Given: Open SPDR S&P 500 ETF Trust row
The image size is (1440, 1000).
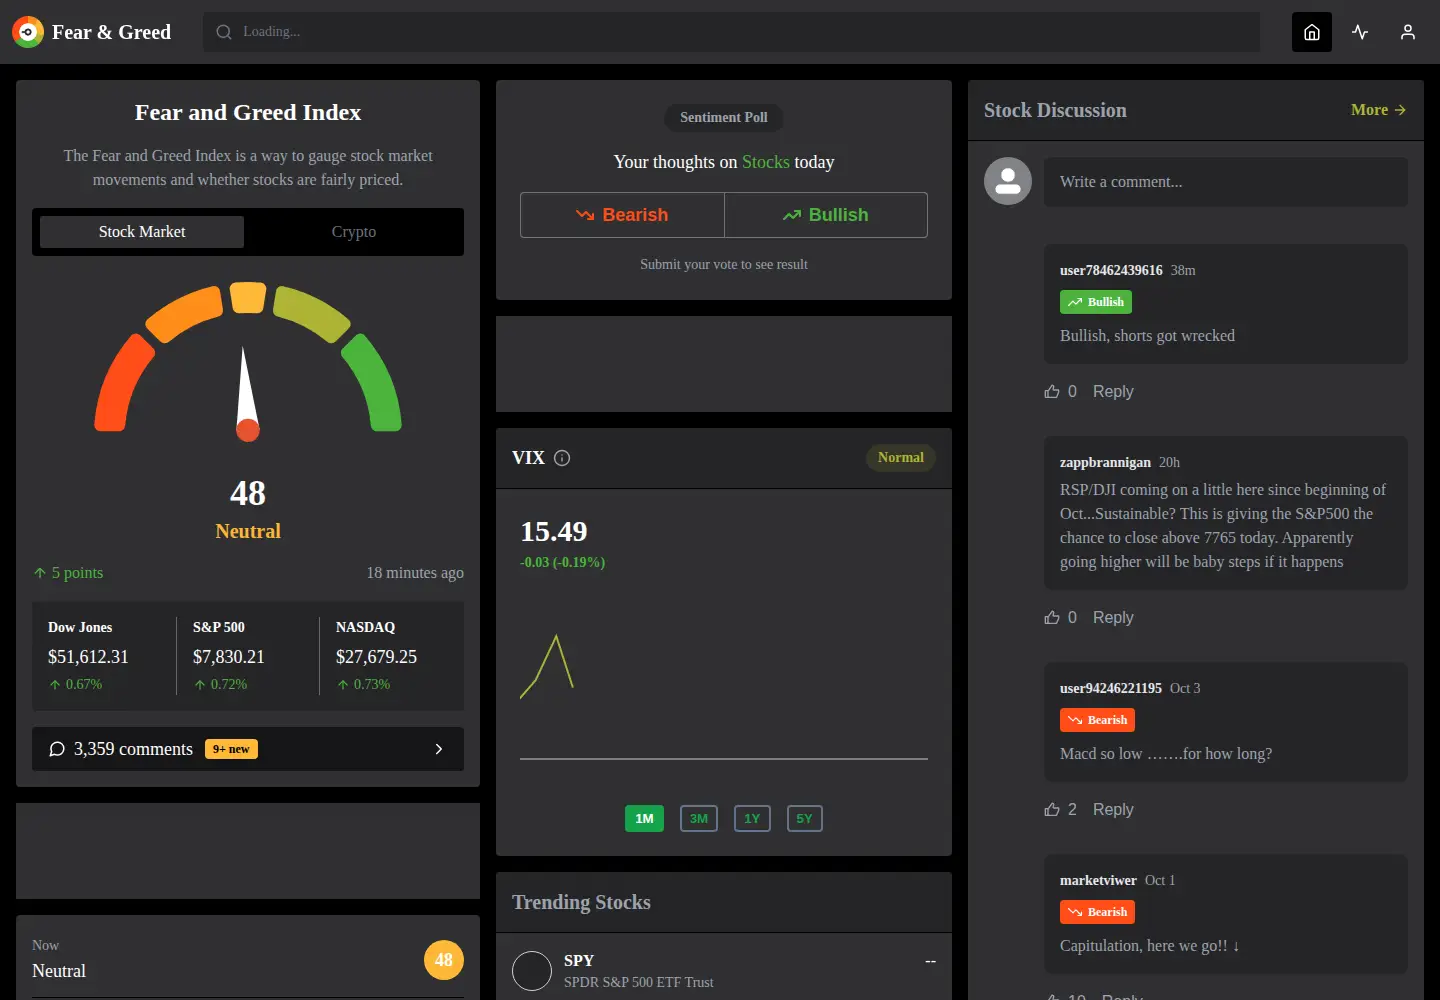Looking at the screenshot, I should 724,971.
